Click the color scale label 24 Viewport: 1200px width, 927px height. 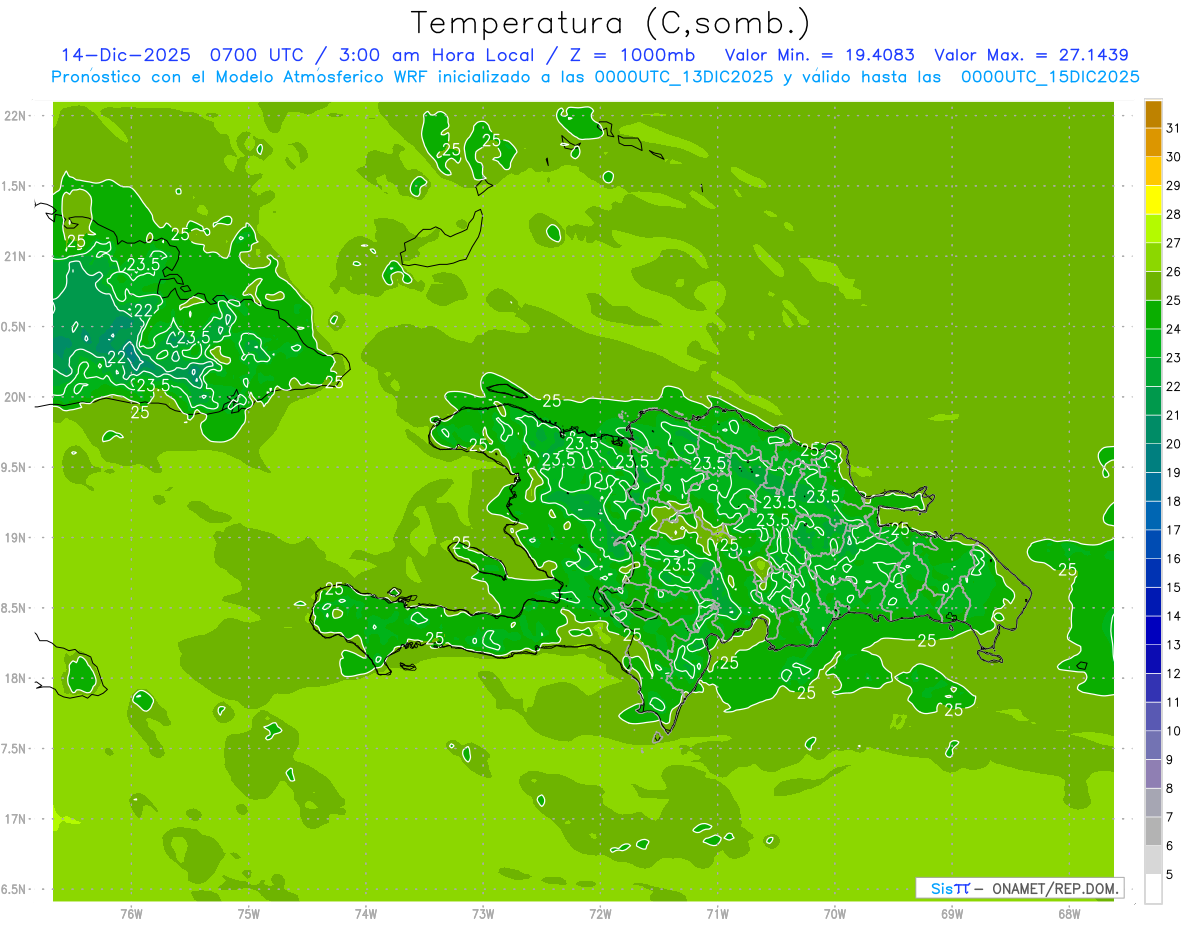point(1173,329)
